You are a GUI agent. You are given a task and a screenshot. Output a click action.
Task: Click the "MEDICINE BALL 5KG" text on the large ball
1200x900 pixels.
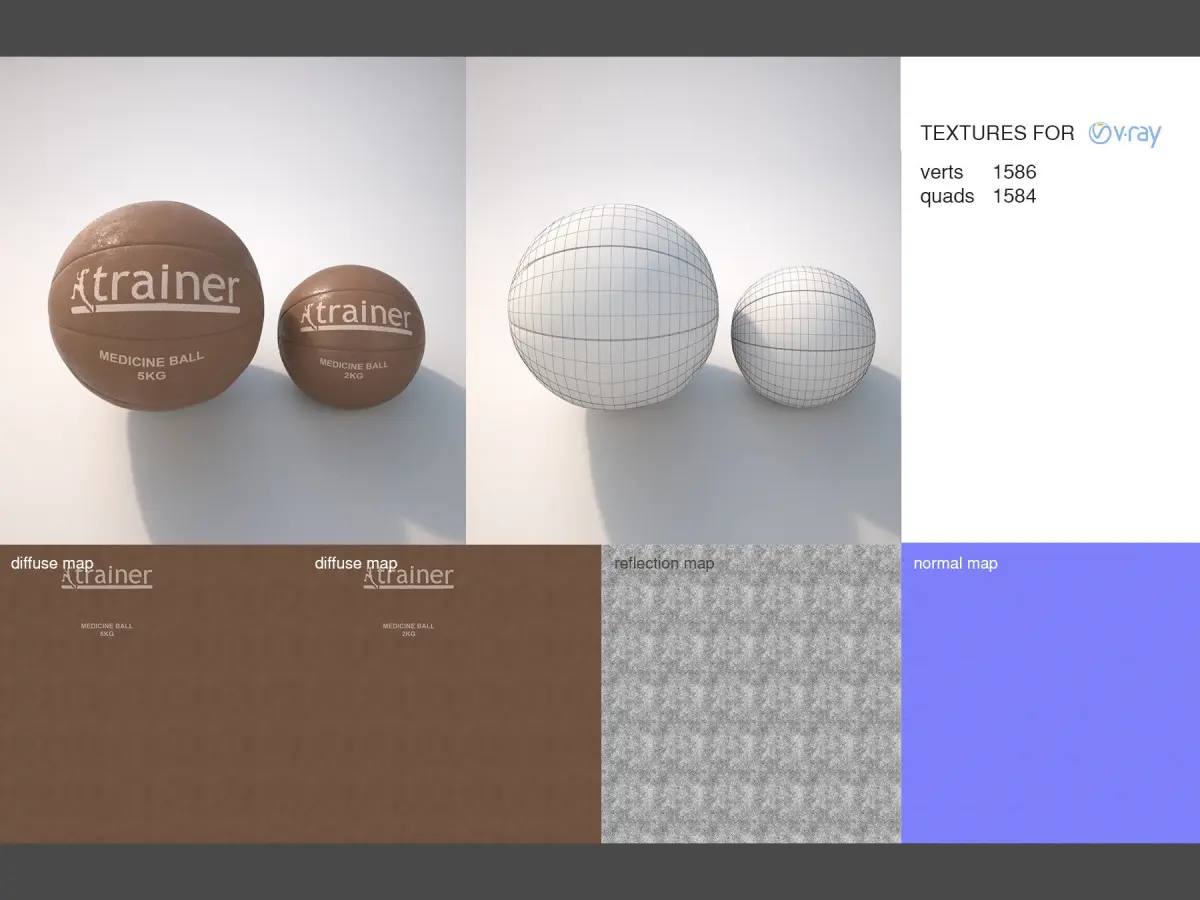(x=151, y=367)
